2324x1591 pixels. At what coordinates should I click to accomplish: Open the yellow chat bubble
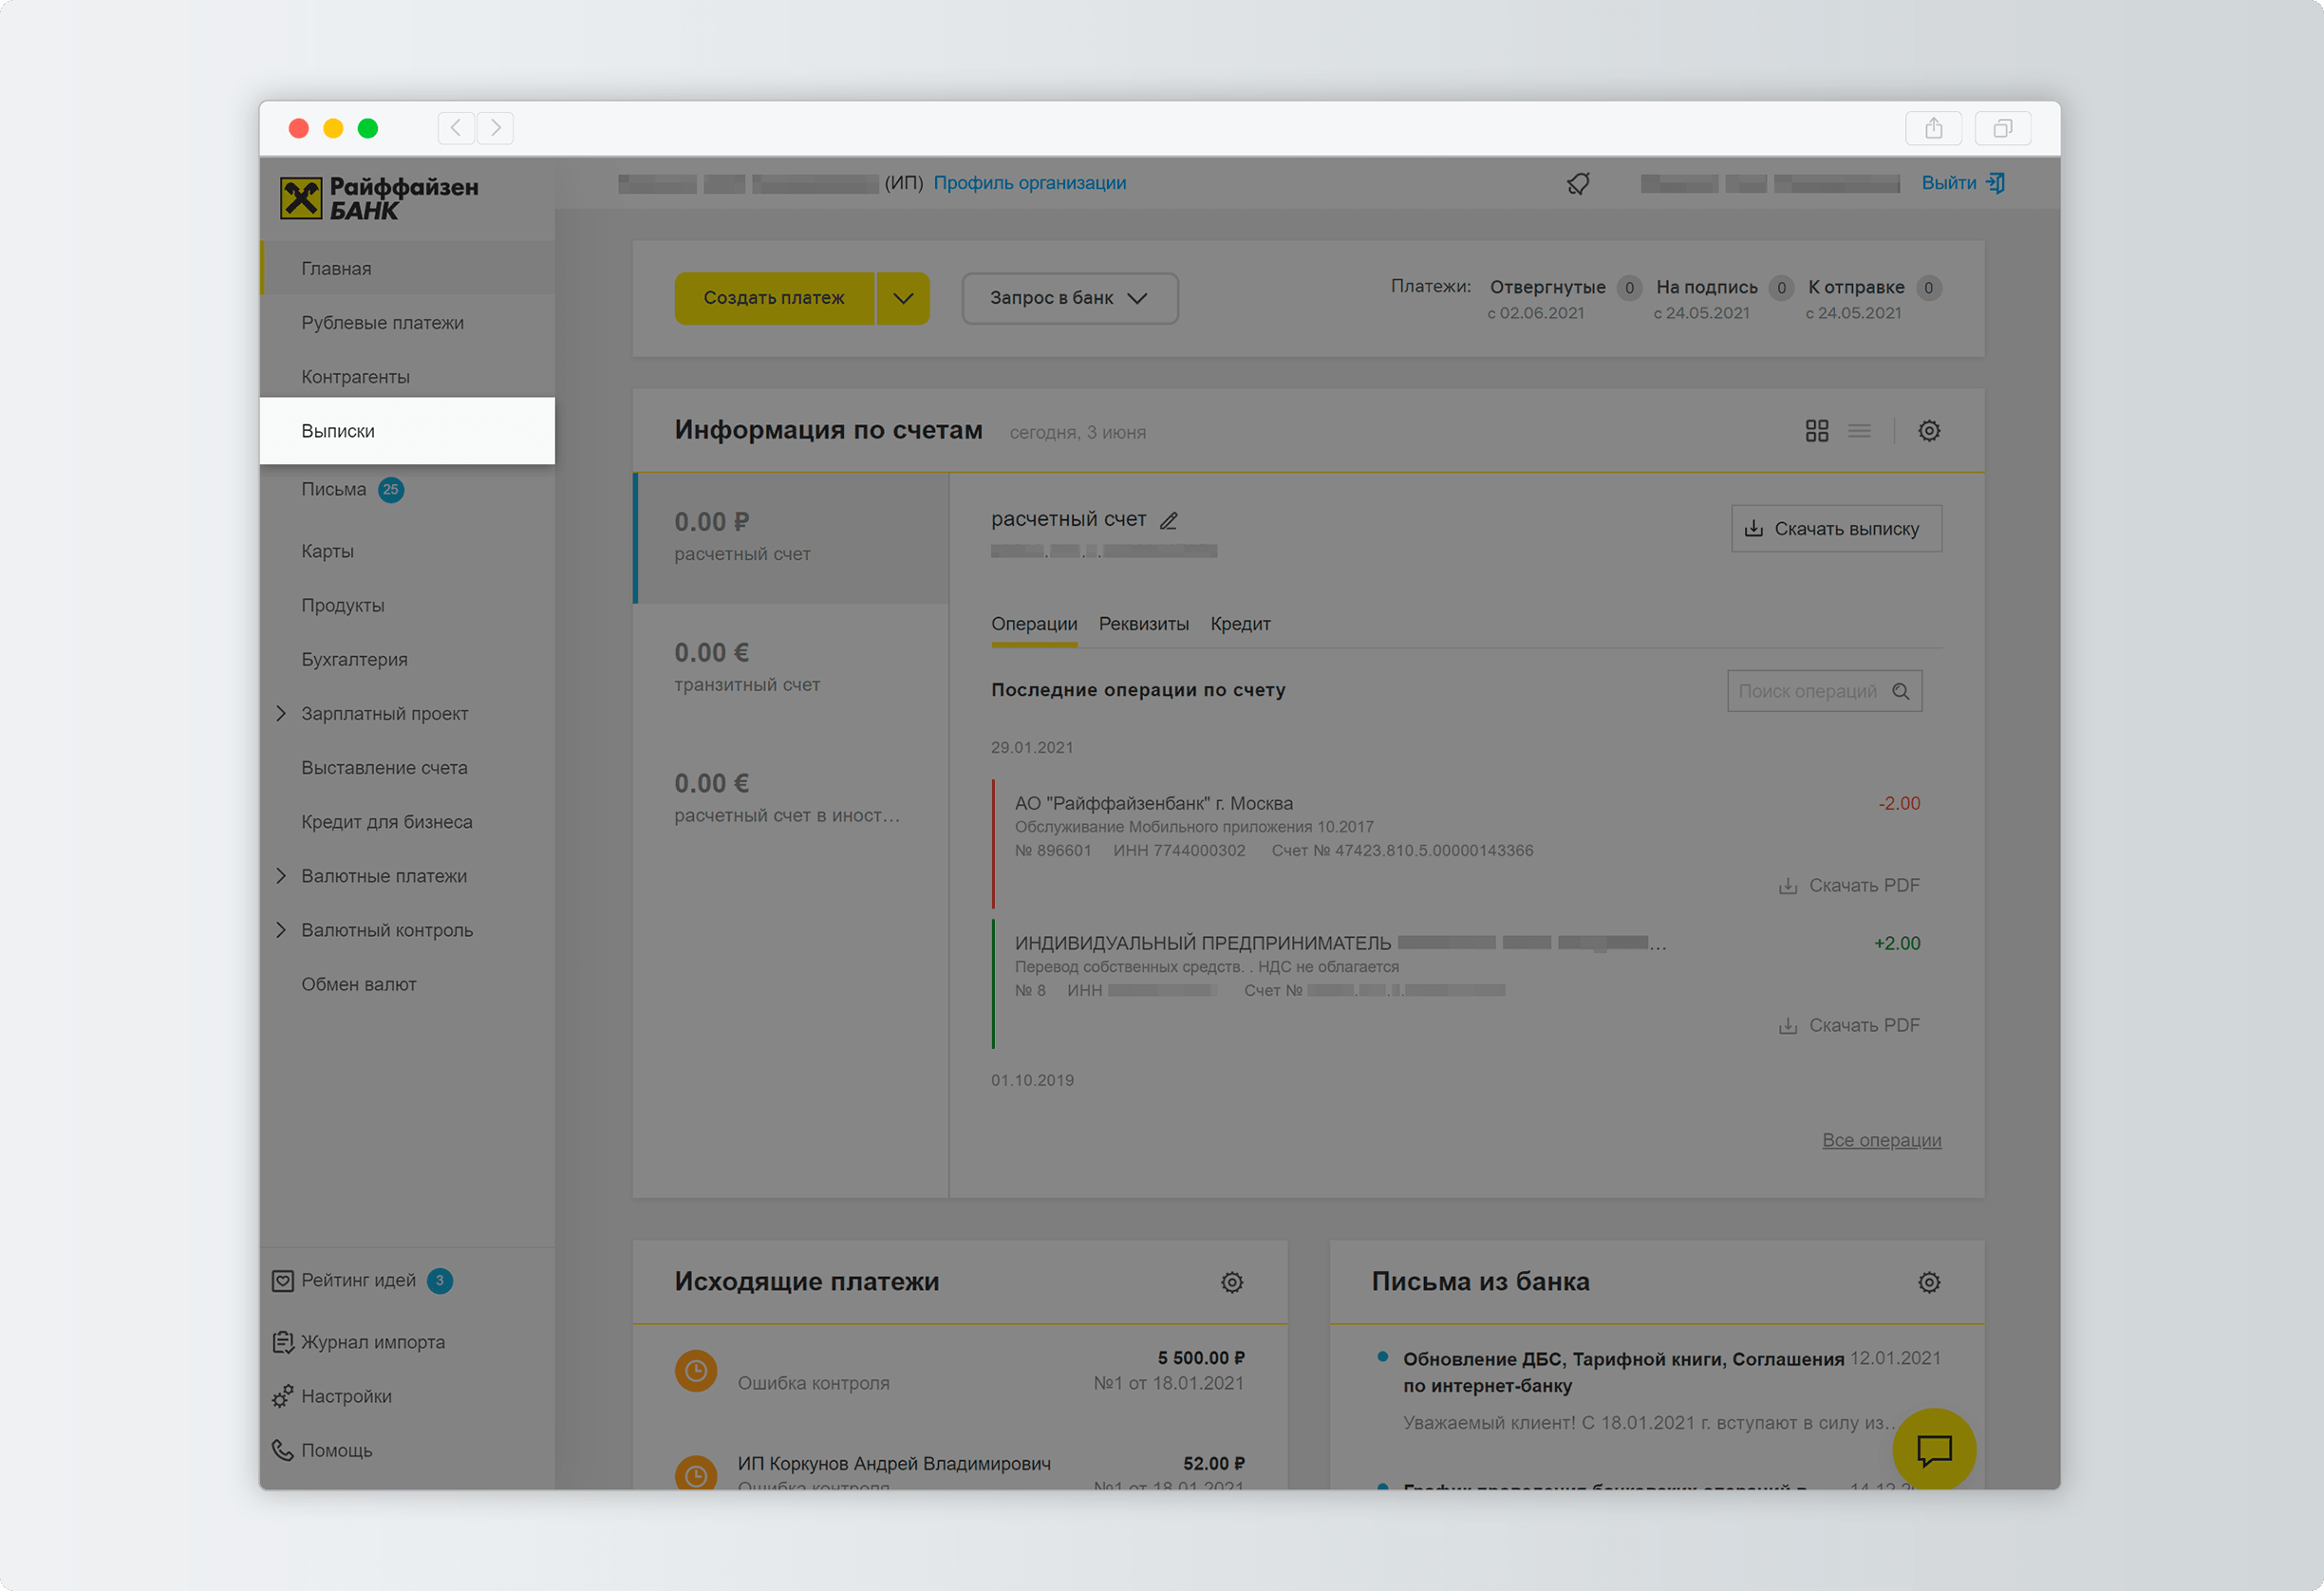click(1934, 1449)
